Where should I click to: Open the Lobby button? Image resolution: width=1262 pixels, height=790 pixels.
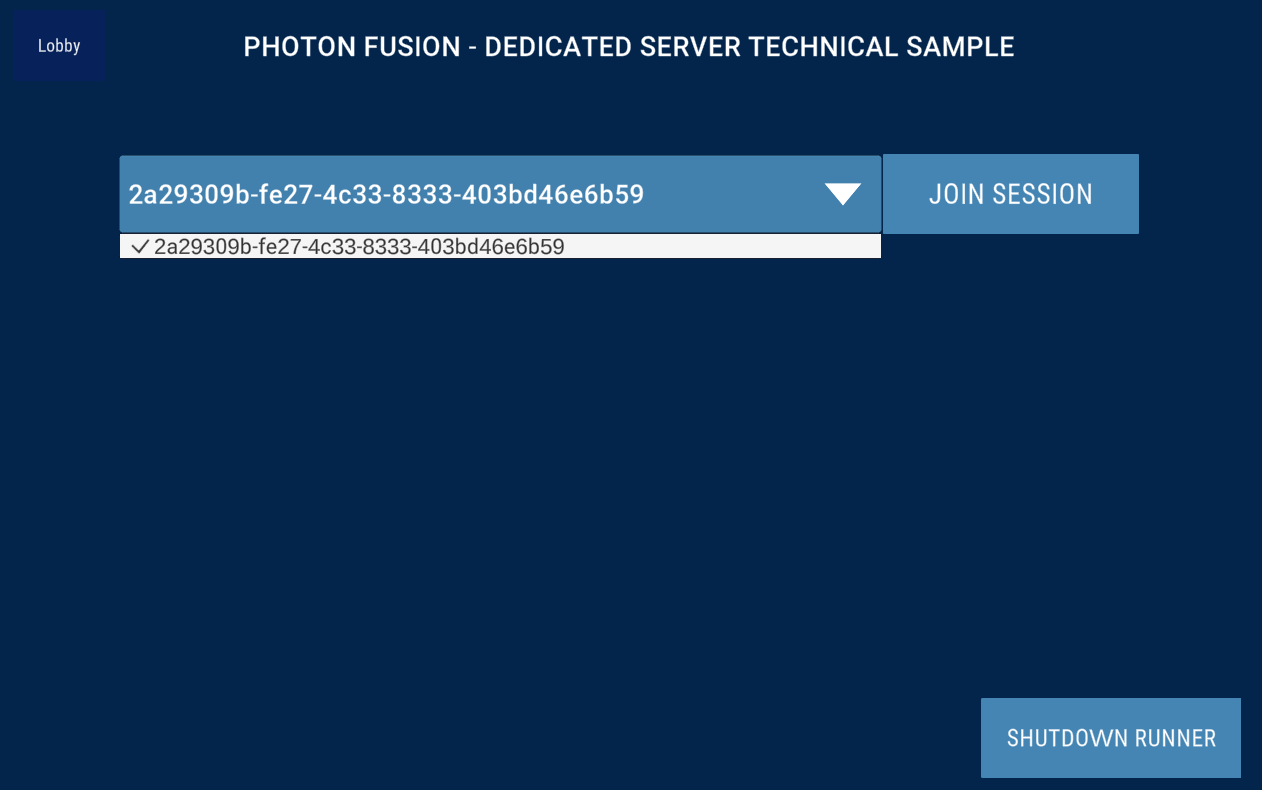point(59,46)
